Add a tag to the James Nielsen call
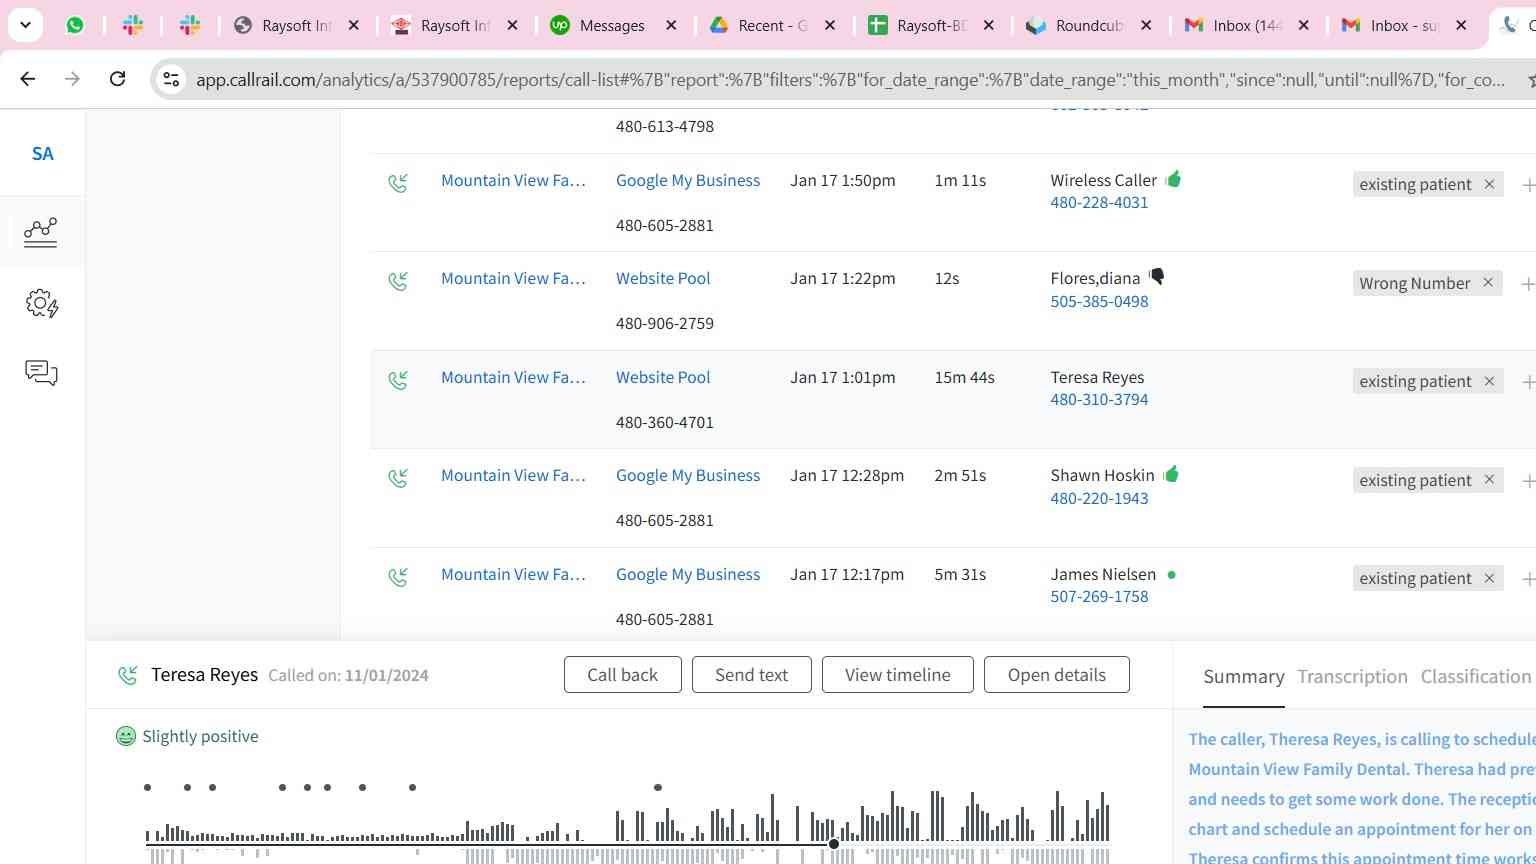The width and height of the screenshot is (1536, 864). pos(1527,579)
